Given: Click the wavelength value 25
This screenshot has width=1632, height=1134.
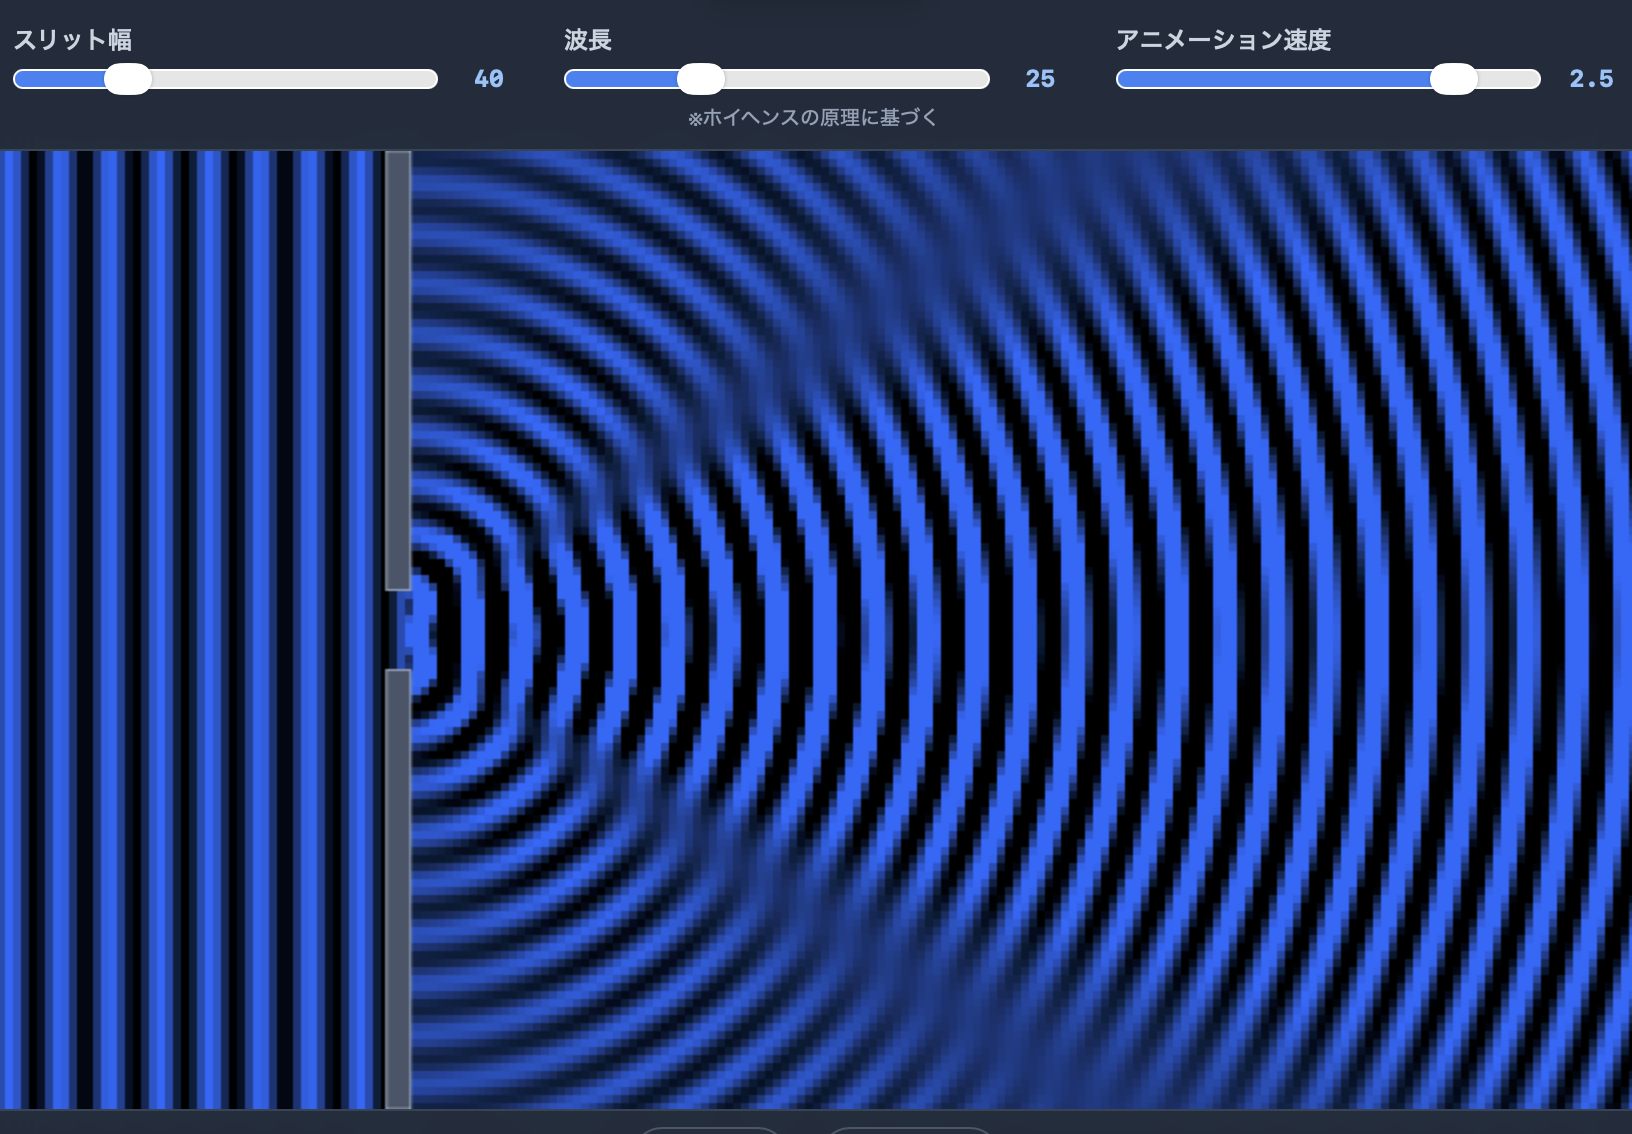Looking at the screenshot, I should click(x=1040, y=79).
